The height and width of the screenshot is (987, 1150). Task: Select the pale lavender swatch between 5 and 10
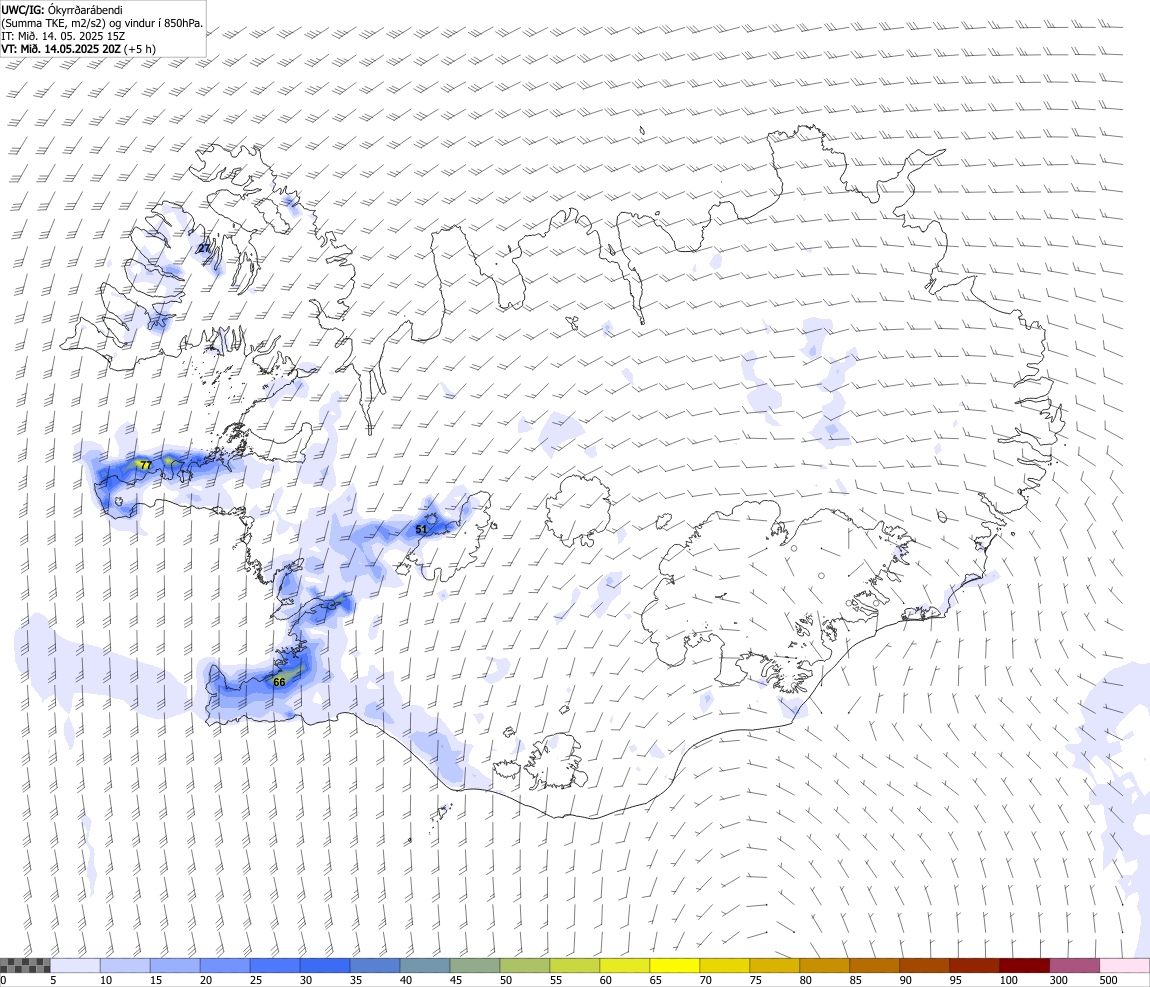[x=75, y=966]
